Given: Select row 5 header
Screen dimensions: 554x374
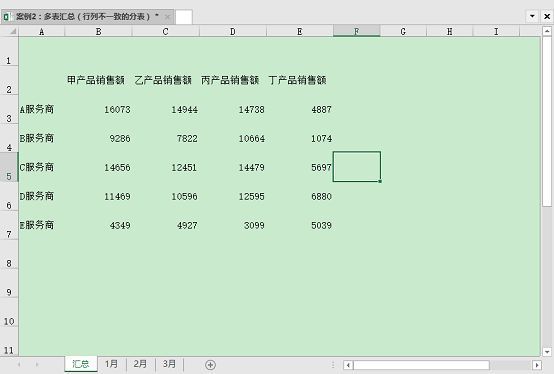Looking at the screenshot, I should point(9,167).
